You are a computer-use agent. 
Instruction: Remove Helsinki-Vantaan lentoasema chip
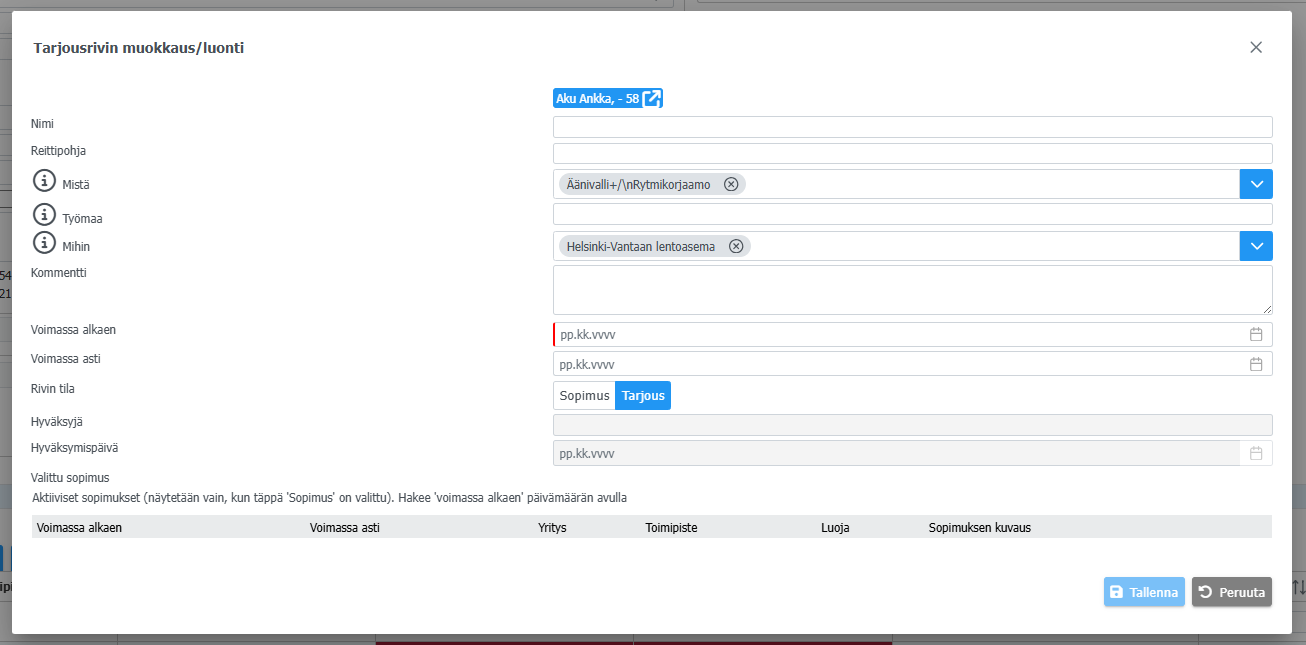coord(736,246)
